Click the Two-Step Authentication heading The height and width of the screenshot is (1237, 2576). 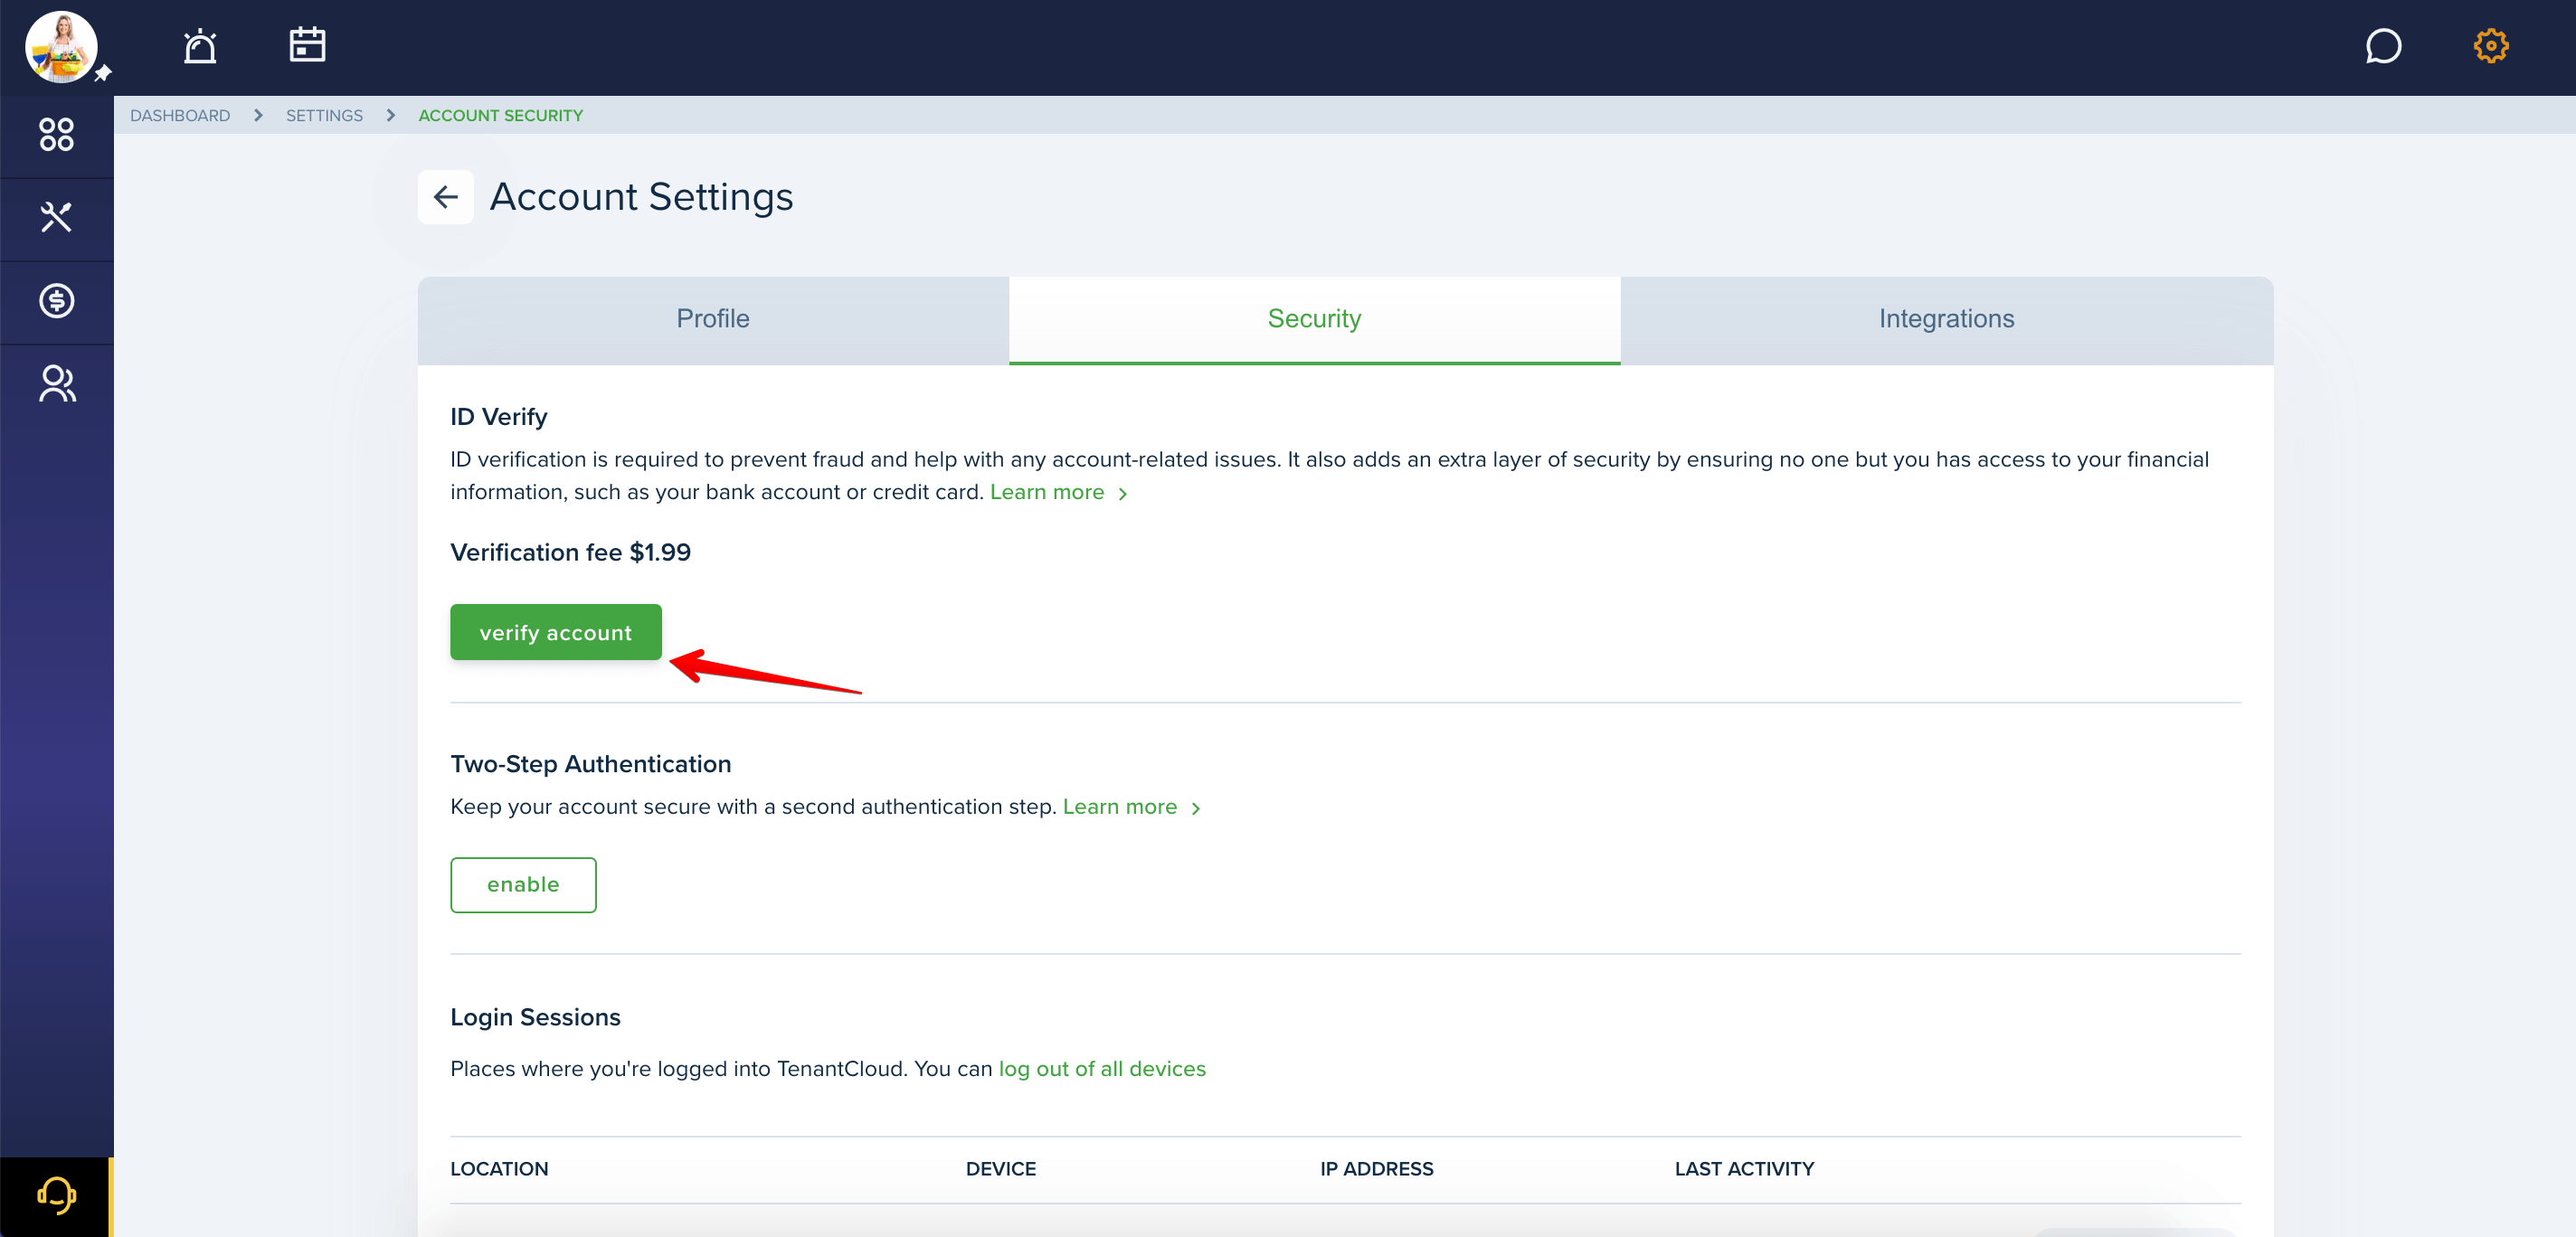click(x=590, y=764)
